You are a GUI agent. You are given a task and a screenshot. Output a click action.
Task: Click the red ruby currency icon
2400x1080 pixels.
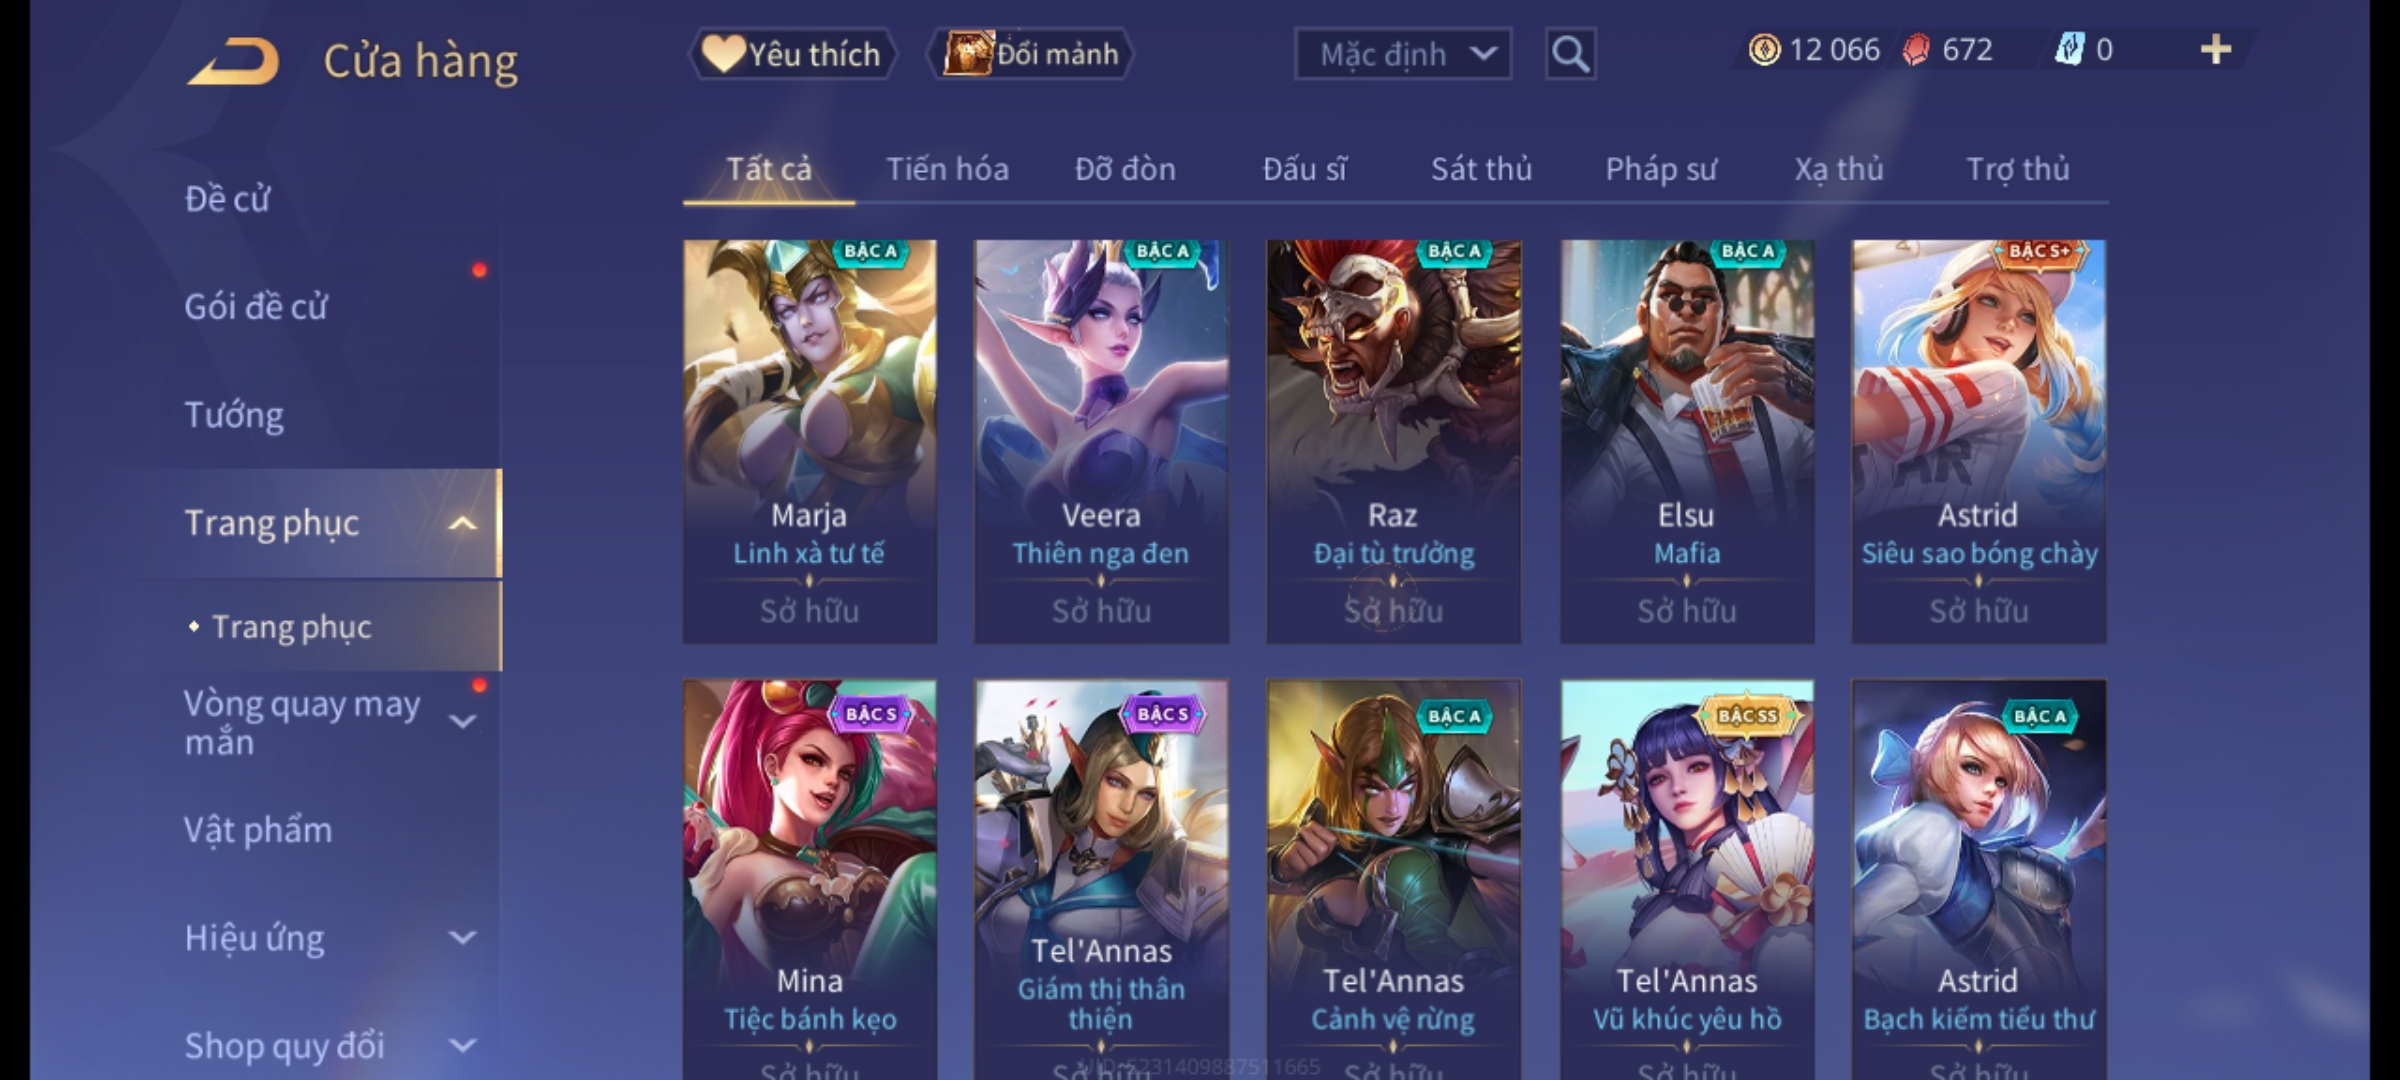pos(1916,50)
